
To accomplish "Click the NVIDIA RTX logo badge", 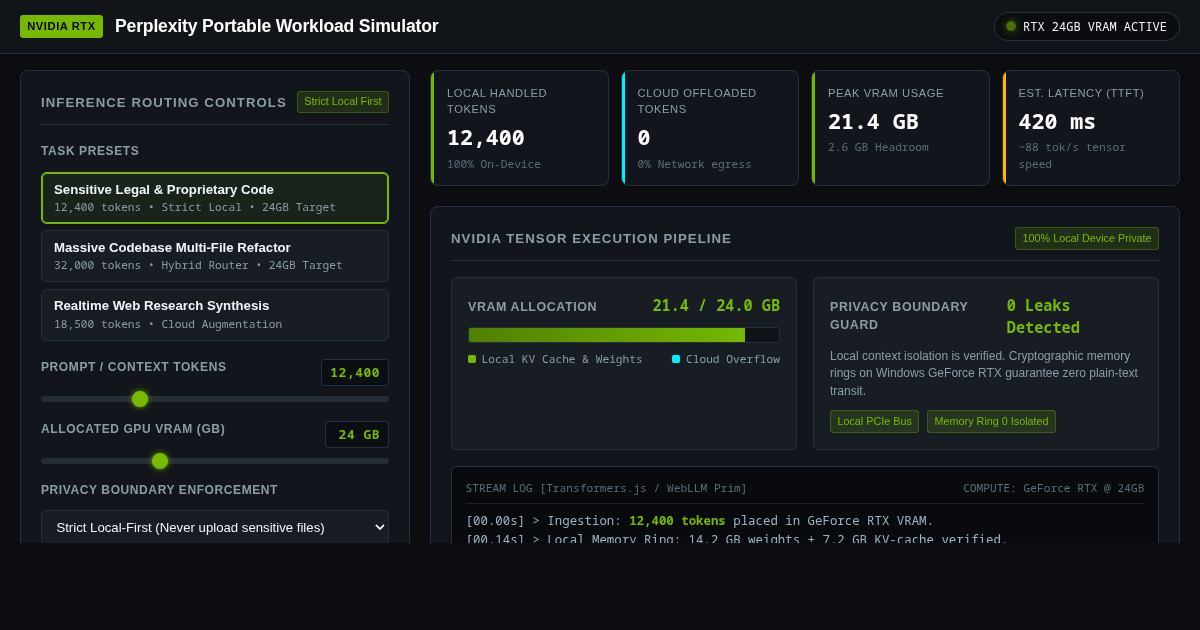I will (x=61, y=26).
